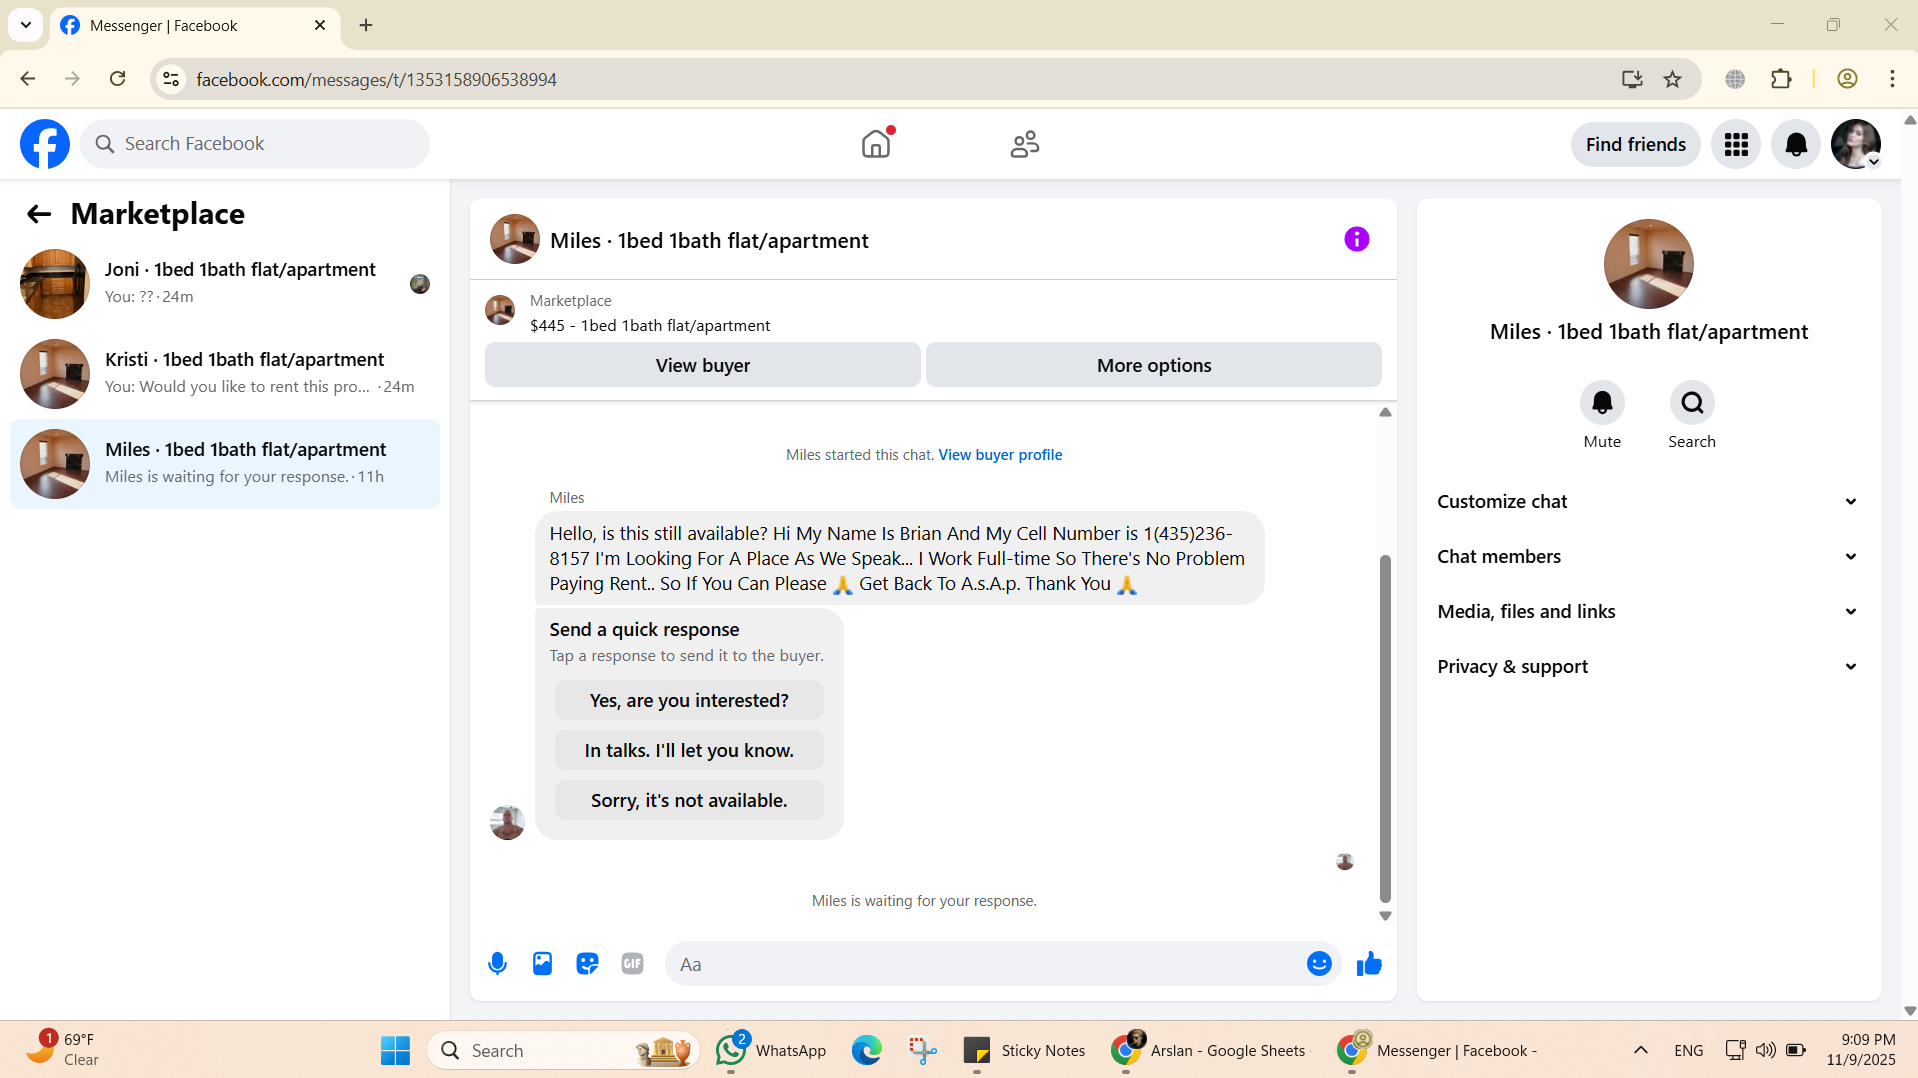This screenshot has height=1078, width=1918.
Task: Open the account profile picture menu
Action: click(x=1856, y=145)
